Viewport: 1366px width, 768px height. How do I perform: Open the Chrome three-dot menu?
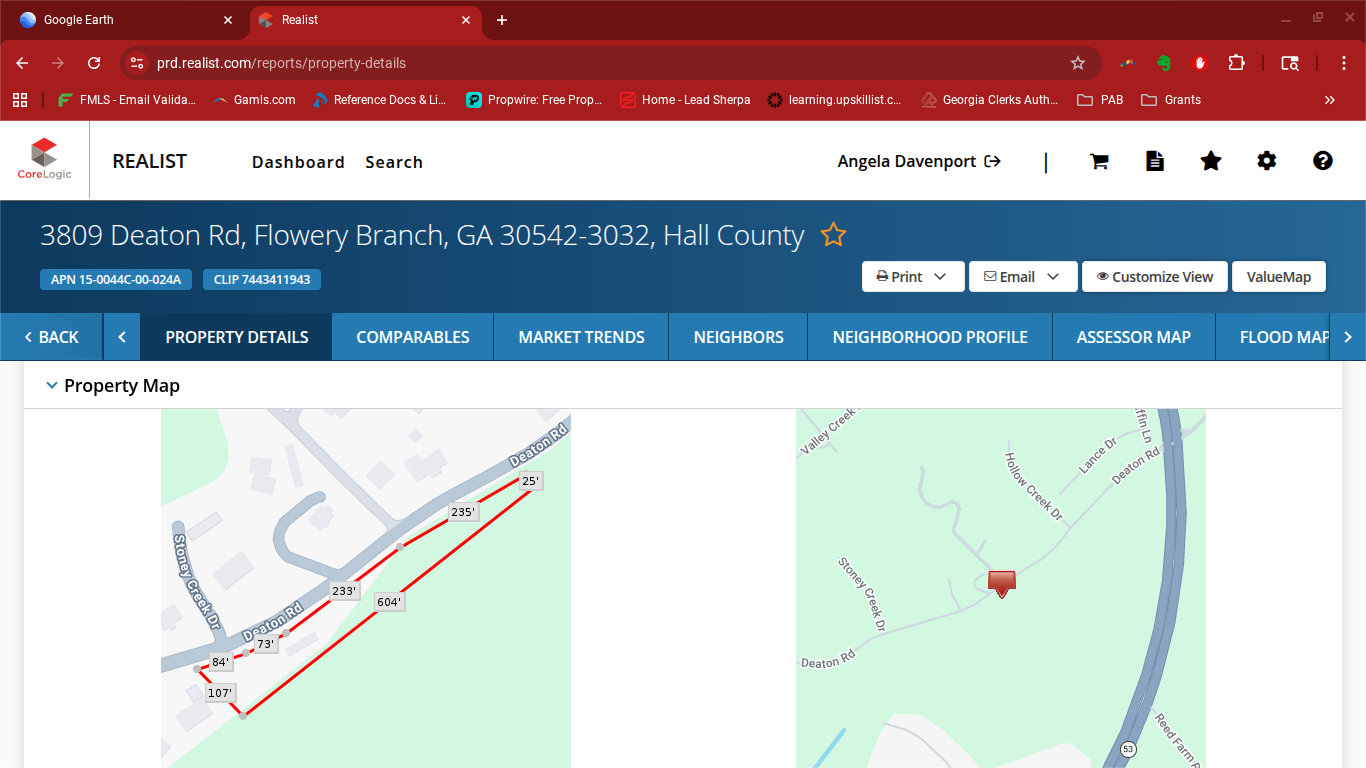tap(1345, 63)
